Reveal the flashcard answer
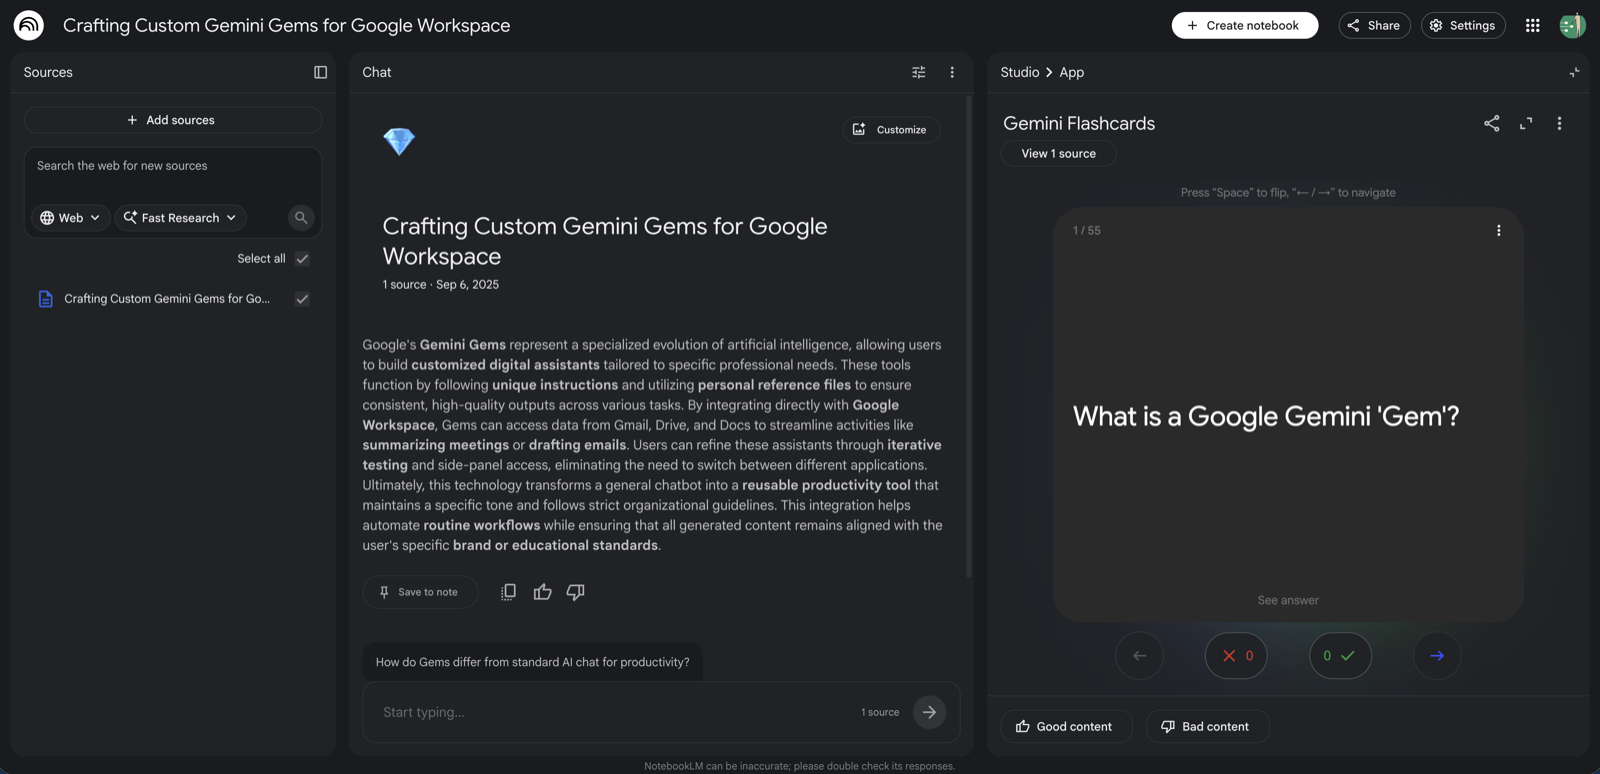1600x774 pixels. click(x=1288, y=600)
